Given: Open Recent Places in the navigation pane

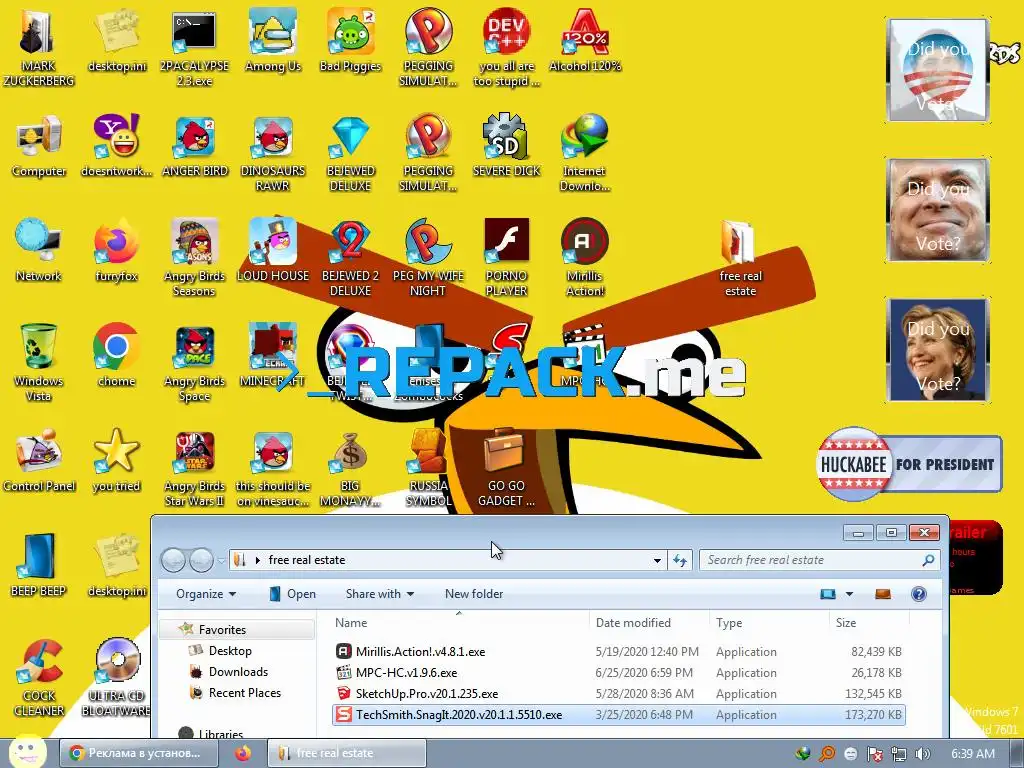Looking at the screenshot, I should [245, 692].
